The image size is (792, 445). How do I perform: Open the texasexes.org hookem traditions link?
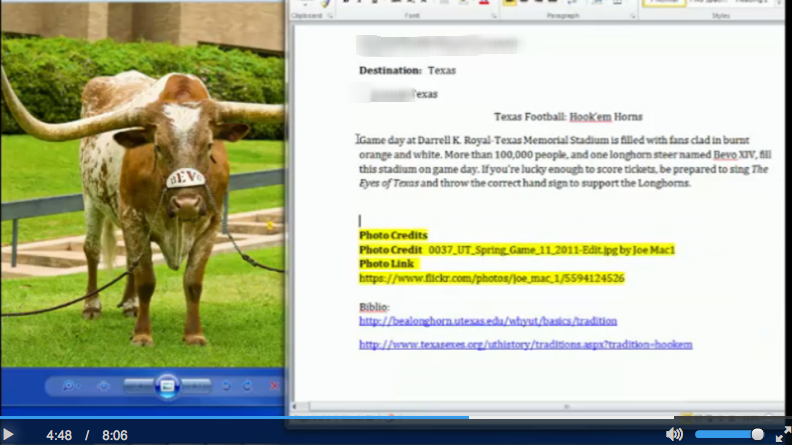click(x=525, y=344)
